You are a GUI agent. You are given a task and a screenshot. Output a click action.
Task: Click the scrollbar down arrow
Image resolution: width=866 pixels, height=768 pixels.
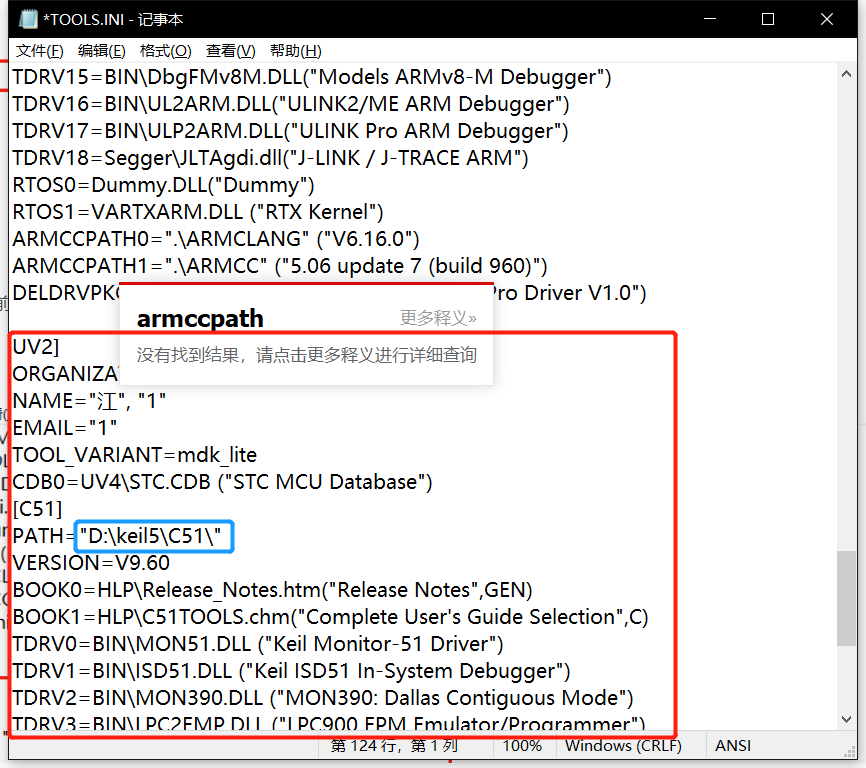pyautogui.click(x=844, y=718)
